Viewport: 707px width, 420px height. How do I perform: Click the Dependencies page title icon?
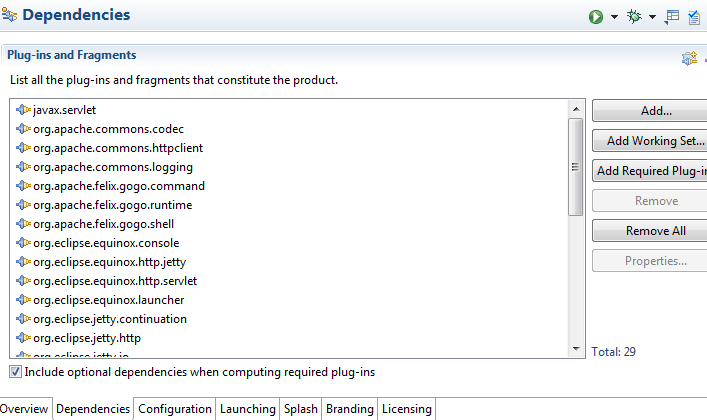9,16
